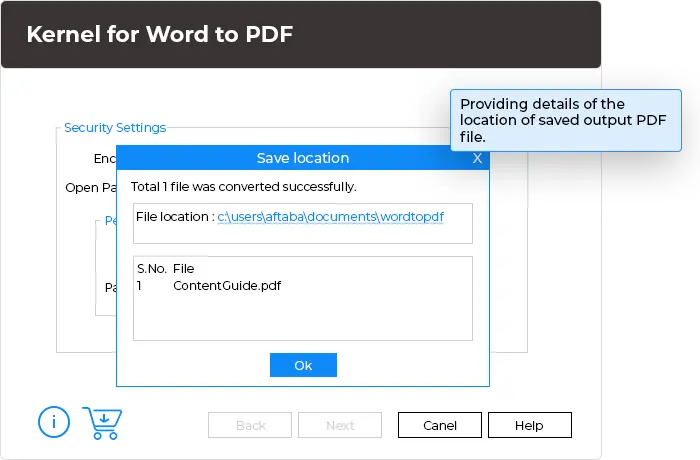Click the saved output PDF tooltip box
The width and height of the screenshot is (700, 460).
tap(566, 121)
